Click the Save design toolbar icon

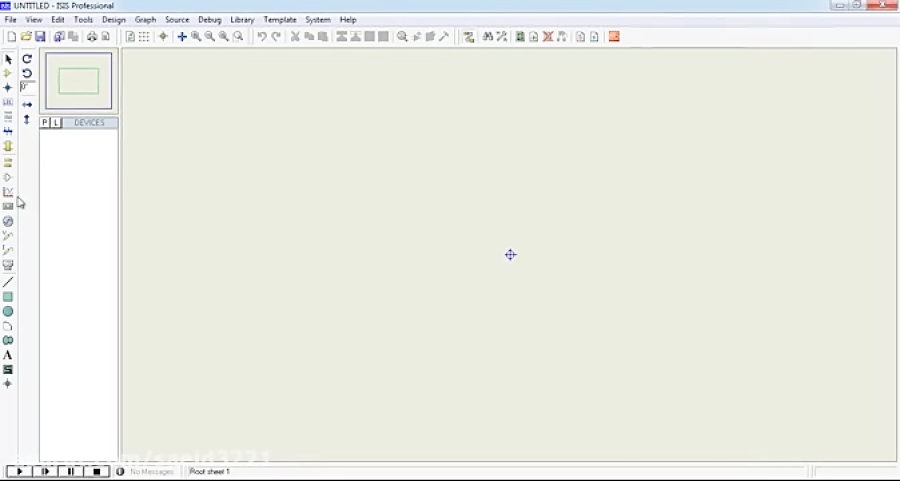click(x=40, y=37)
